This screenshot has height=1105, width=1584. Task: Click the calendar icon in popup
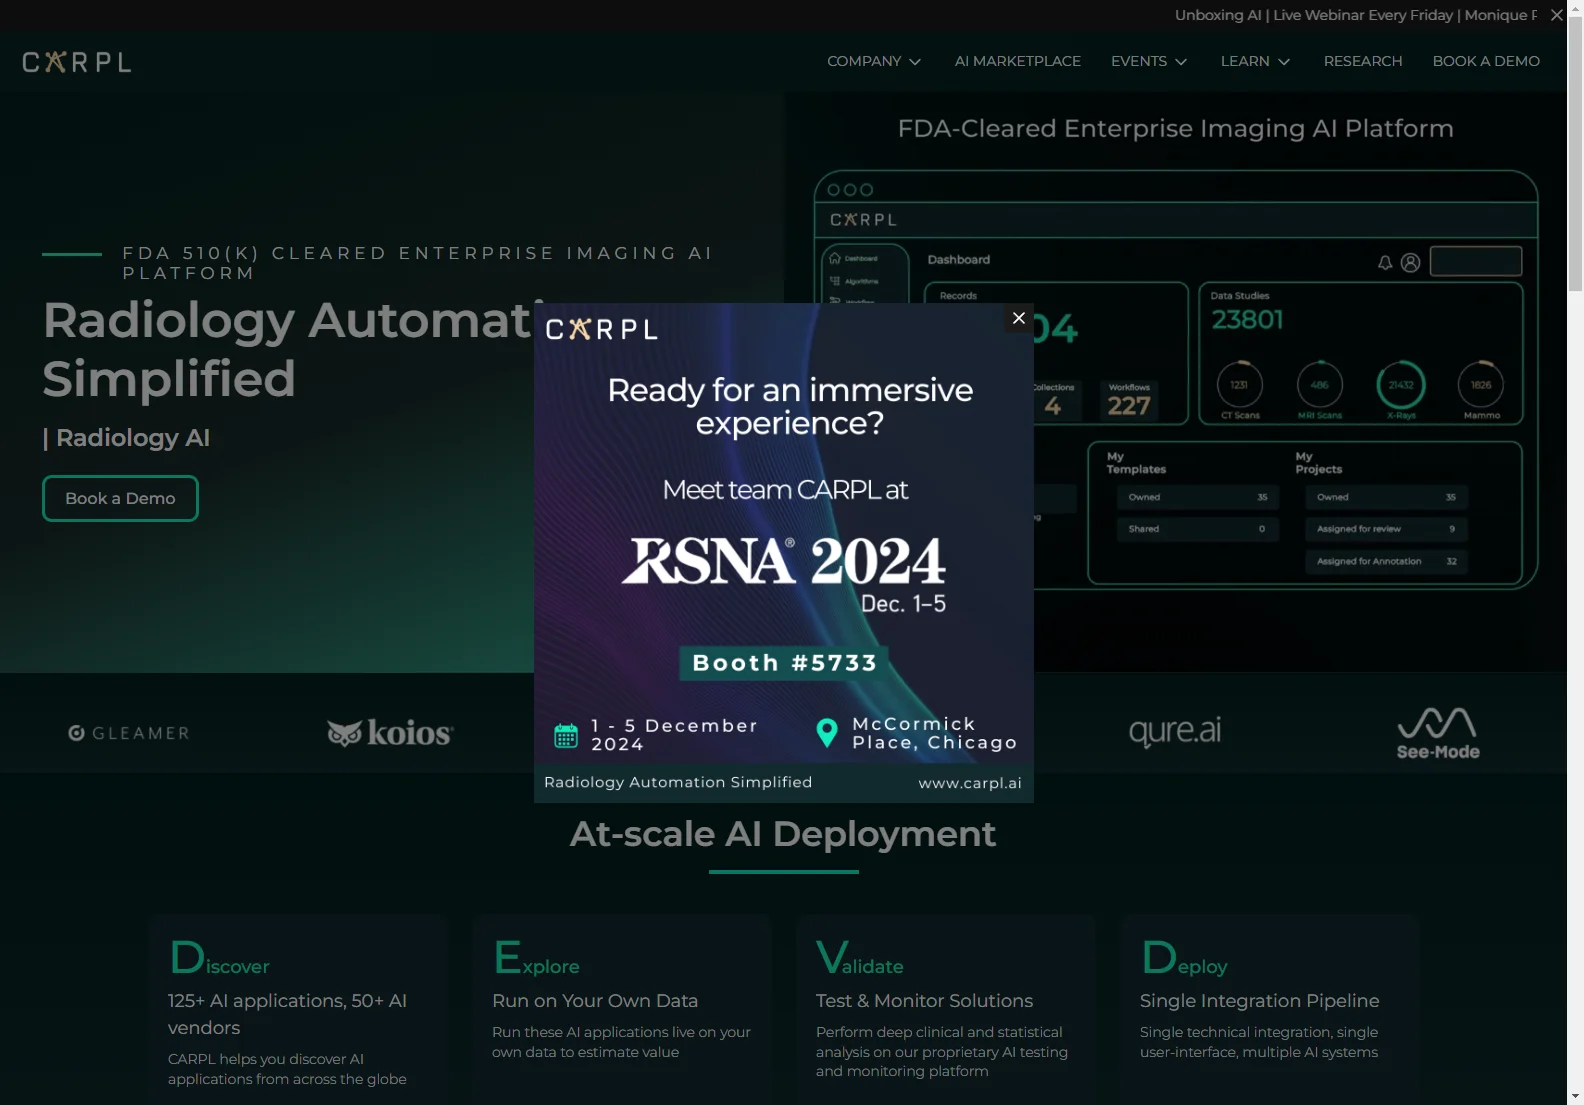point(566,735)
